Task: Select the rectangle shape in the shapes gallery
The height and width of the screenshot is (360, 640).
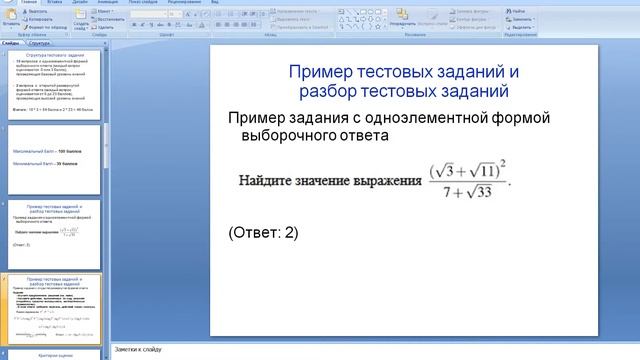Action: (x=363, y=11)
